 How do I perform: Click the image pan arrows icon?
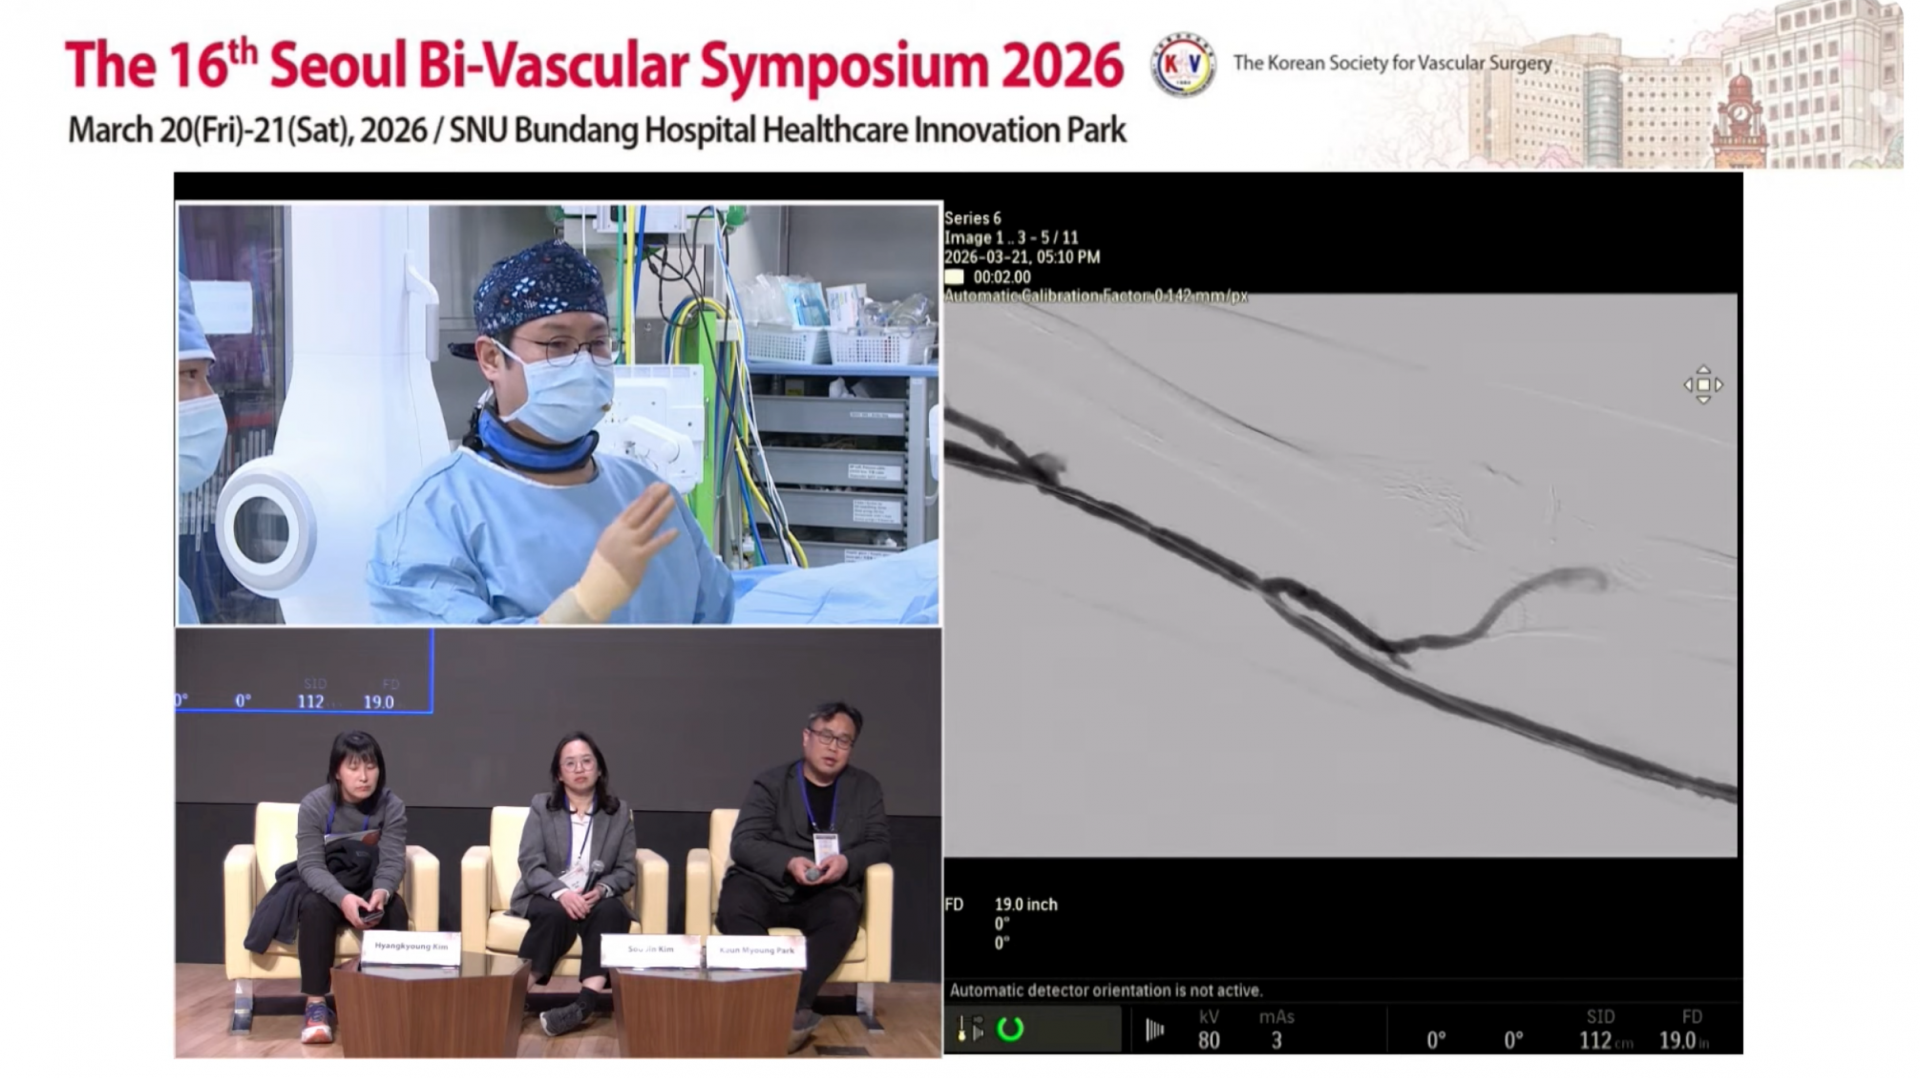(x=1703, y=385)
